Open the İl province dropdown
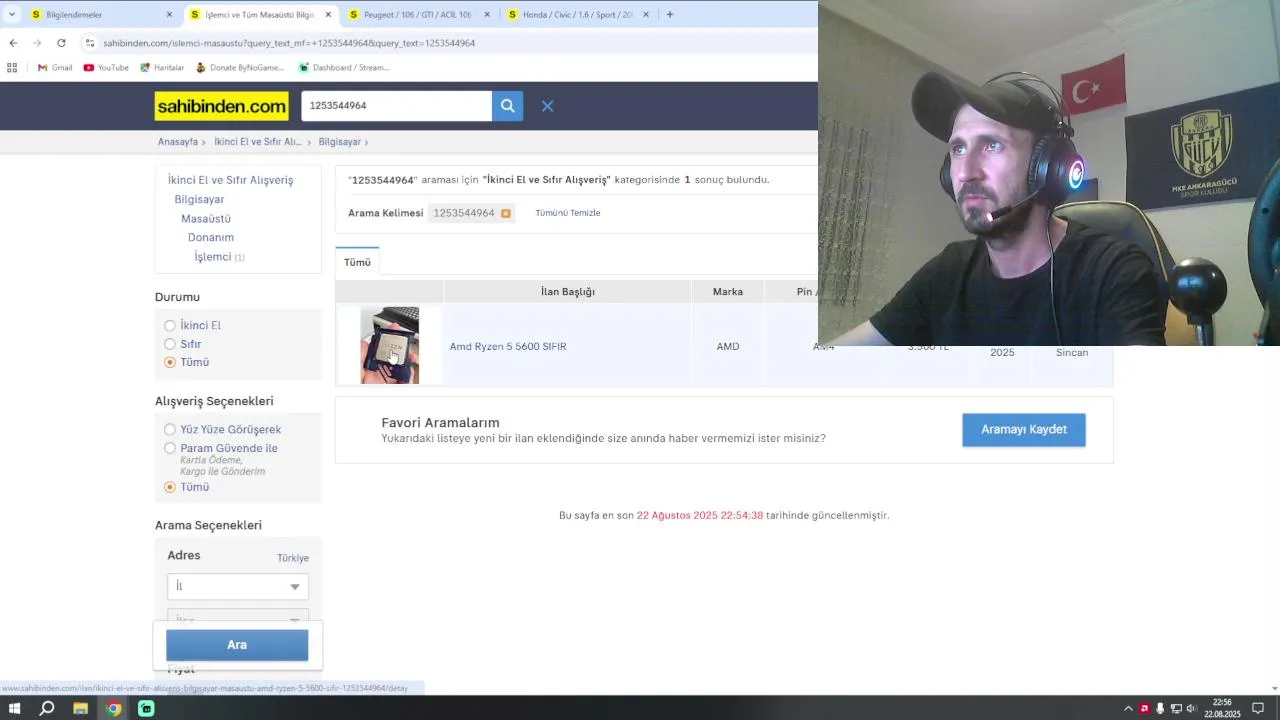Image resolution: width=1280 pixels, height=720 pixels. [237, 586]
